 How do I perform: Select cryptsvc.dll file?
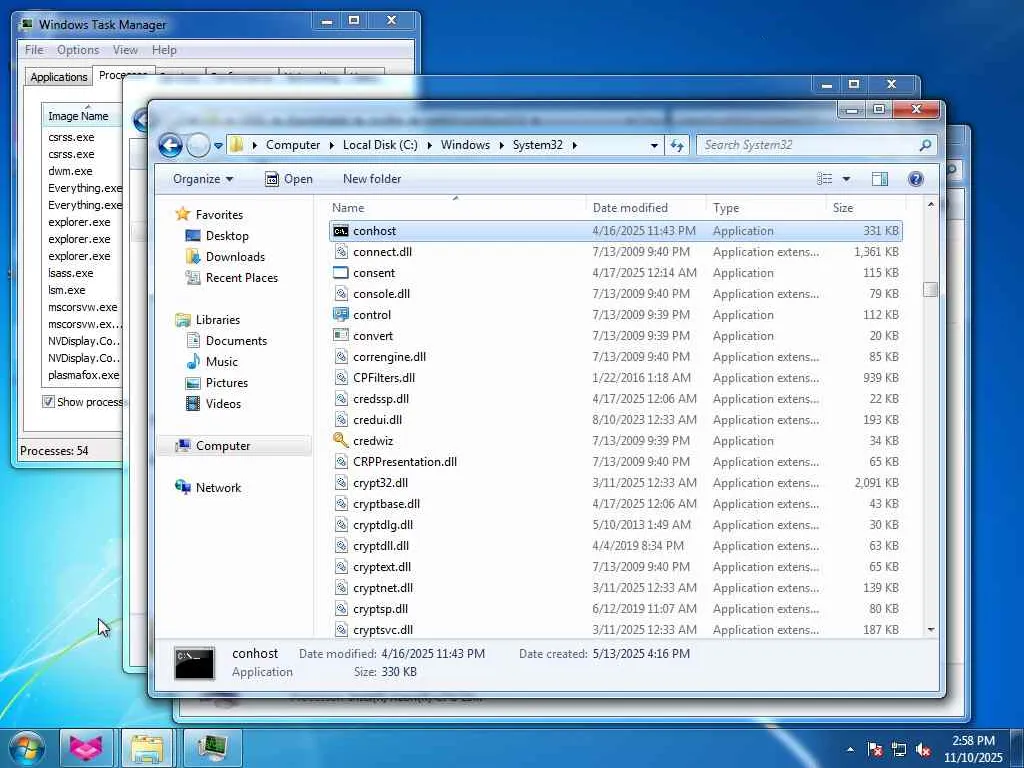(383, 630)
